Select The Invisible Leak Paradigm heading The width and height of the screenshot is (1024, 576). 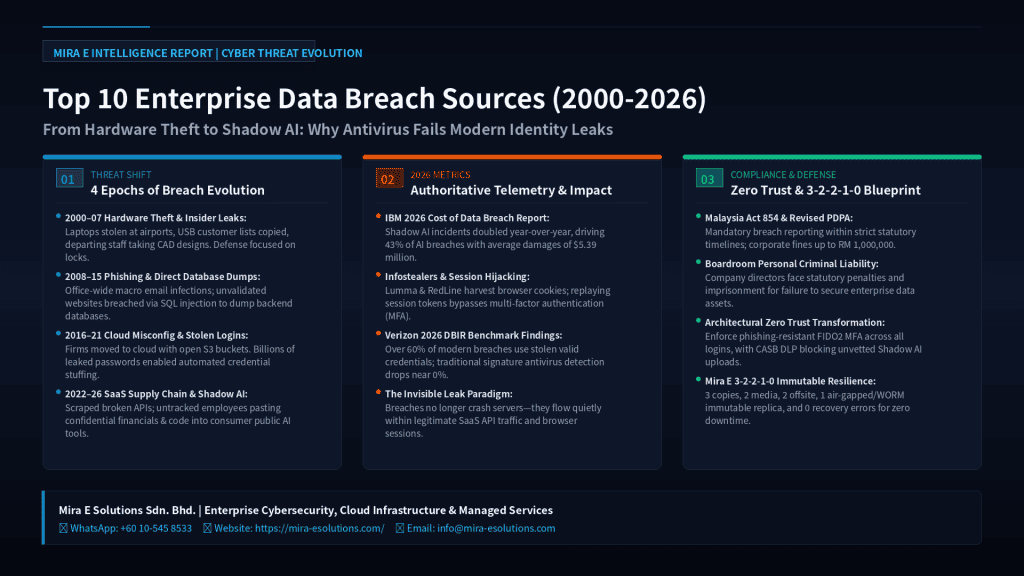pos(449,394)
